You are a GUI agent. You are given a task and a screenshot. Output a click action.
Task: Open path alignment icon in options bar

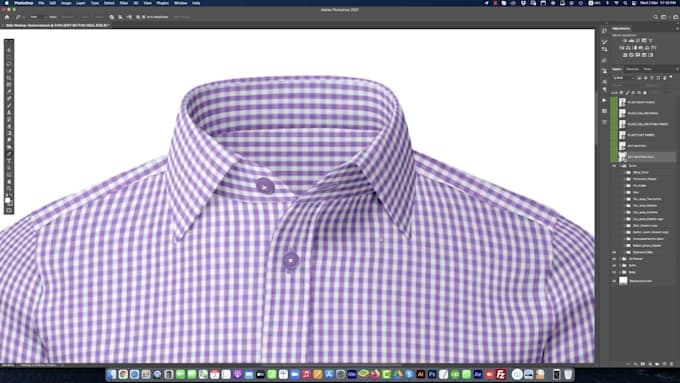(121, 17)
